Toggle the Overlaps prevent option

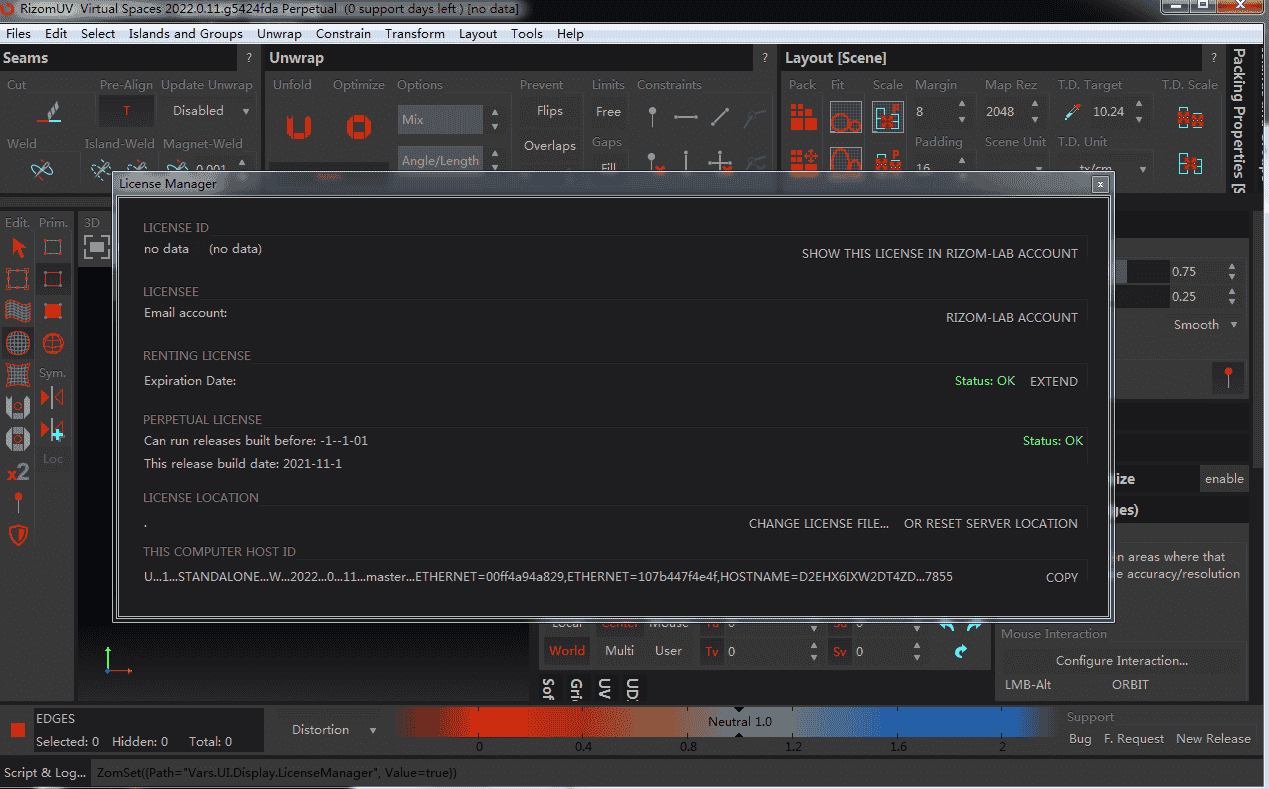click(549, 146)
